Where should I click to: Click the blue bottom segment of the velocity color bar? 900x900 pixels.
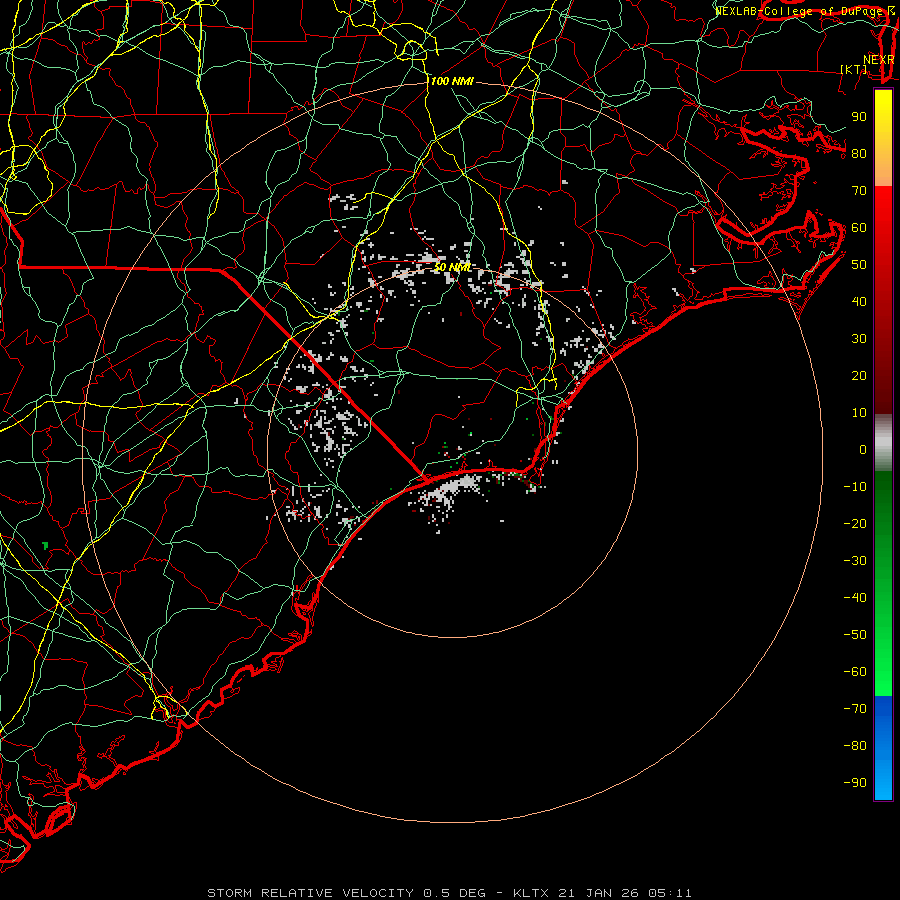pos(883,748)
